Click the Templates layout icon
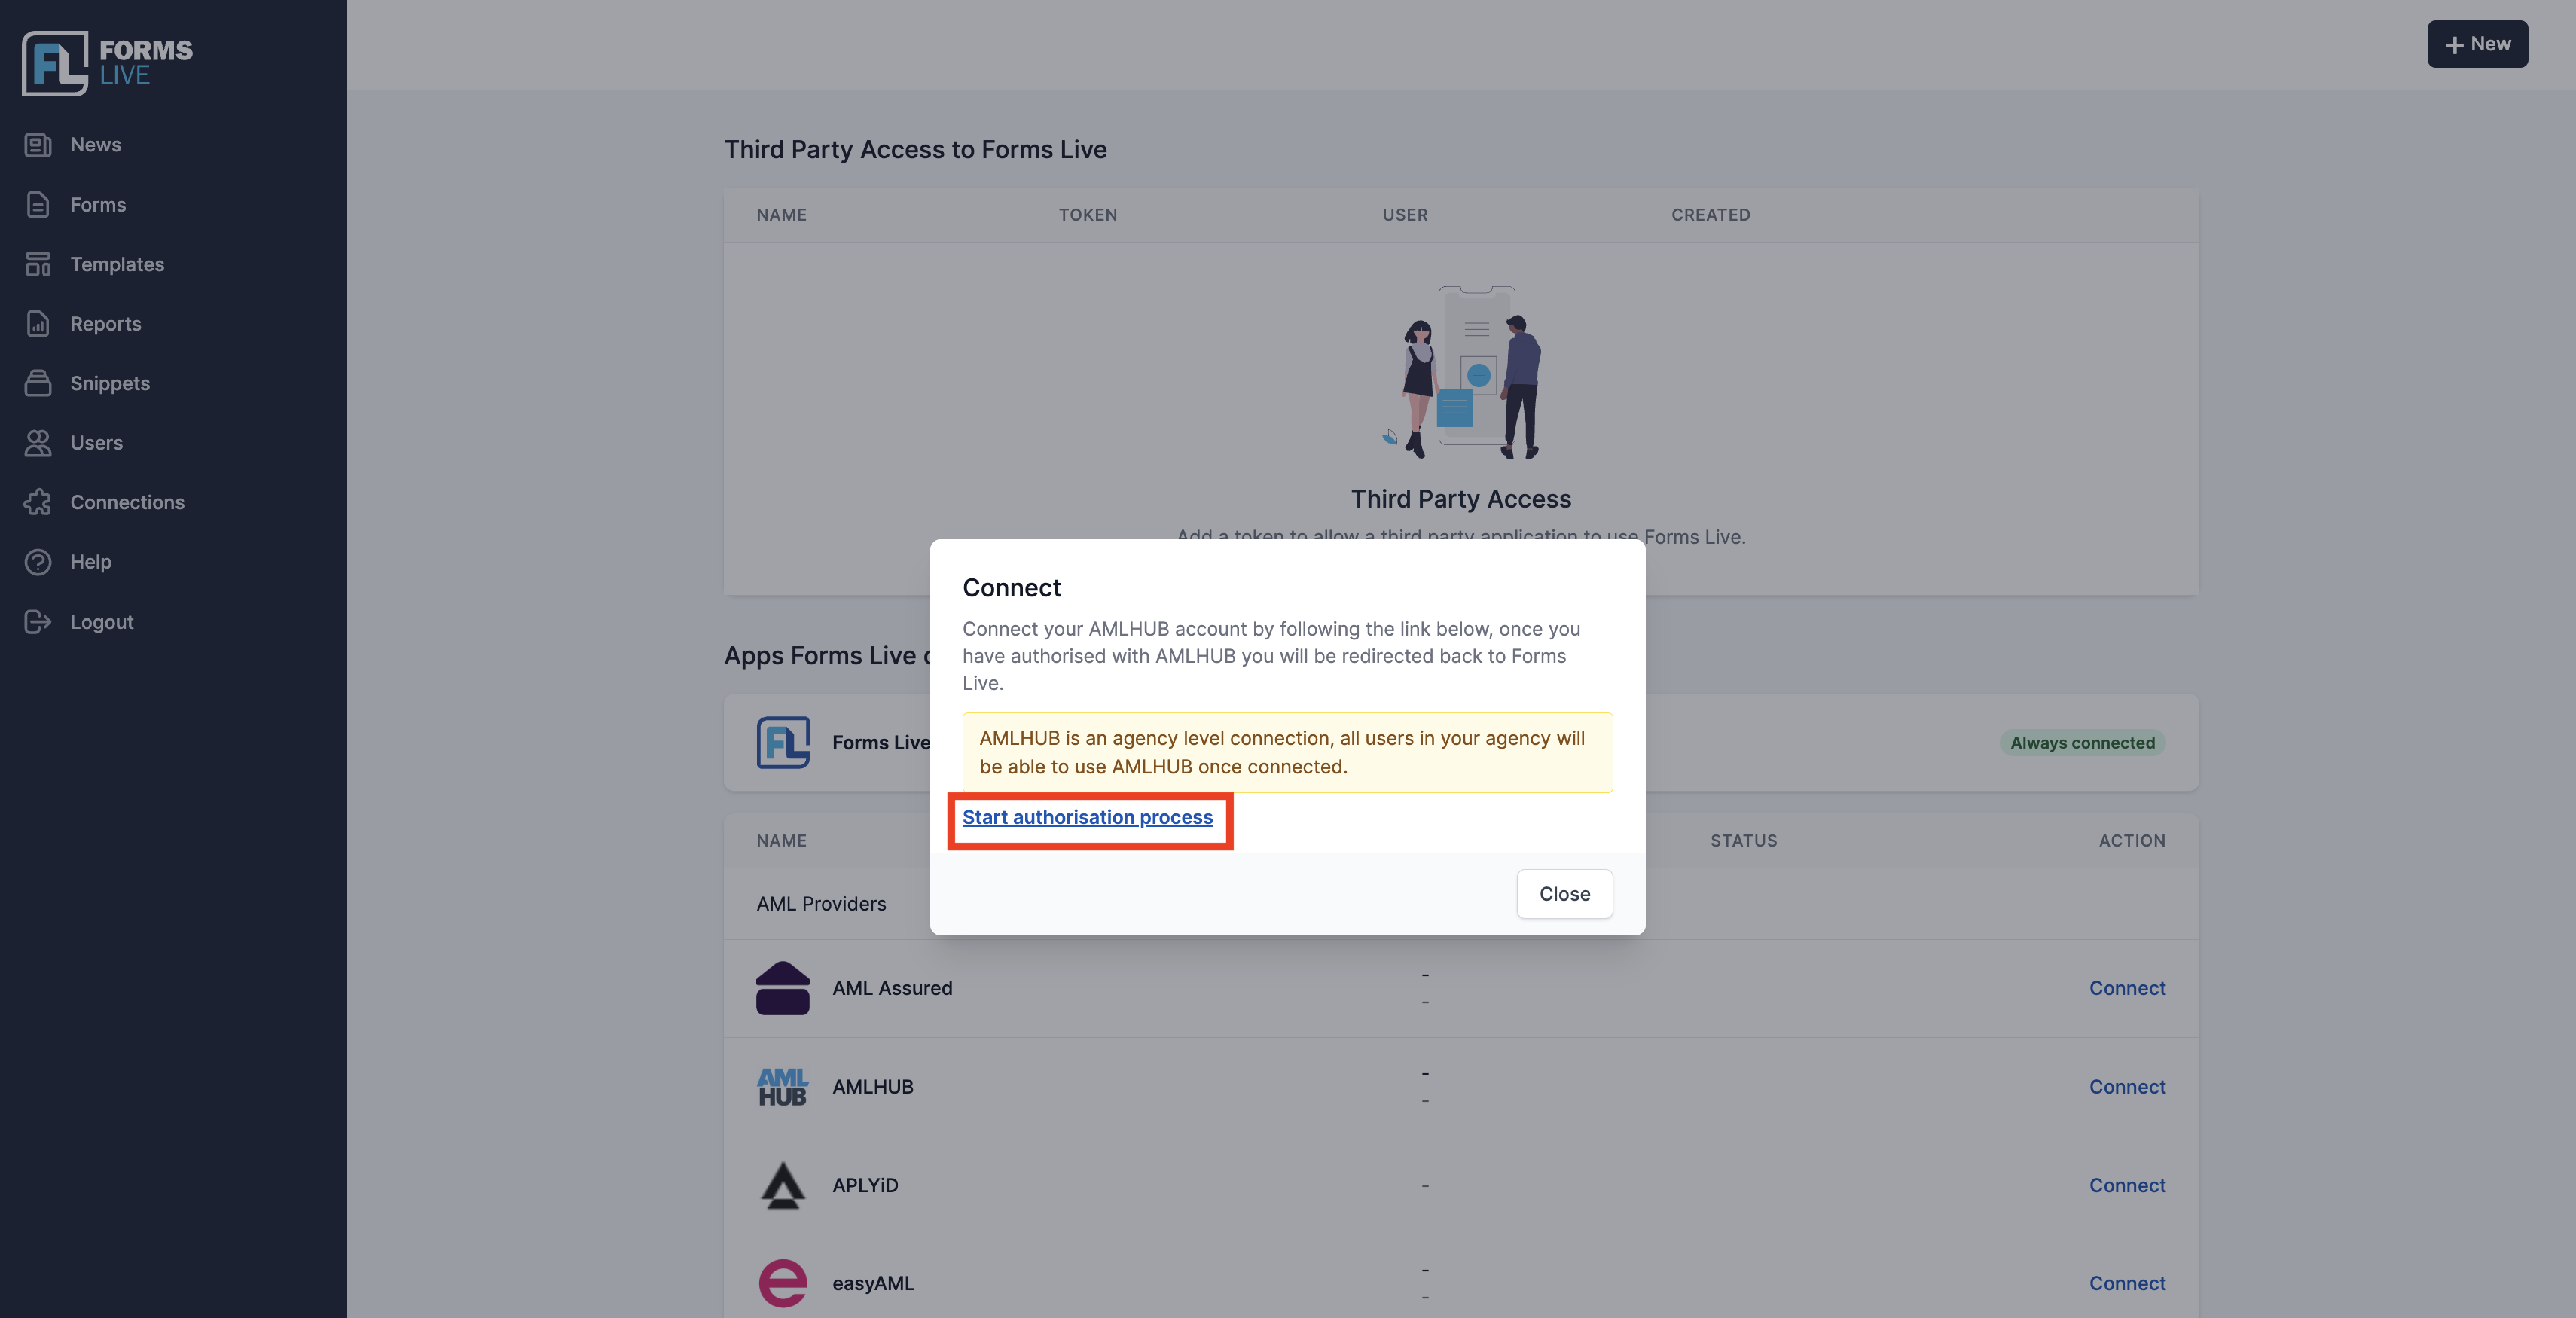 click(38, 264)
